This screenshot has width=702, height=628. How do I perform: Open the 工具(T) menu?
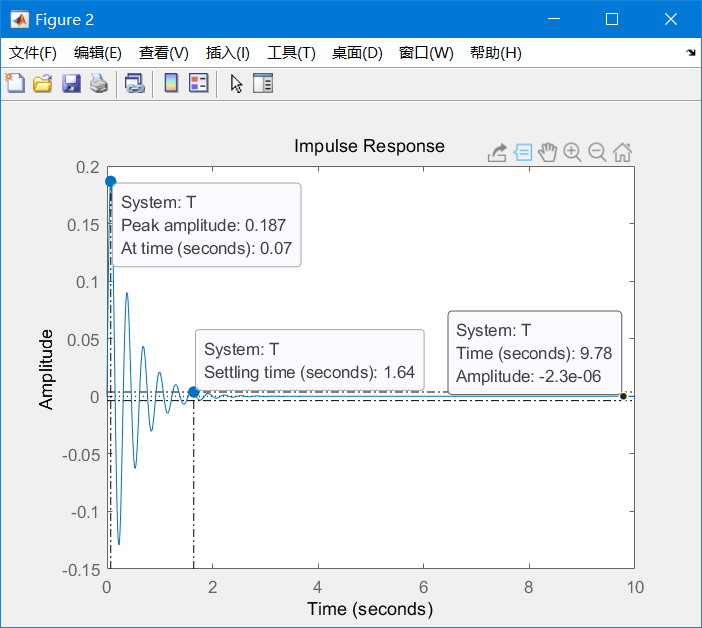point(291,53)
